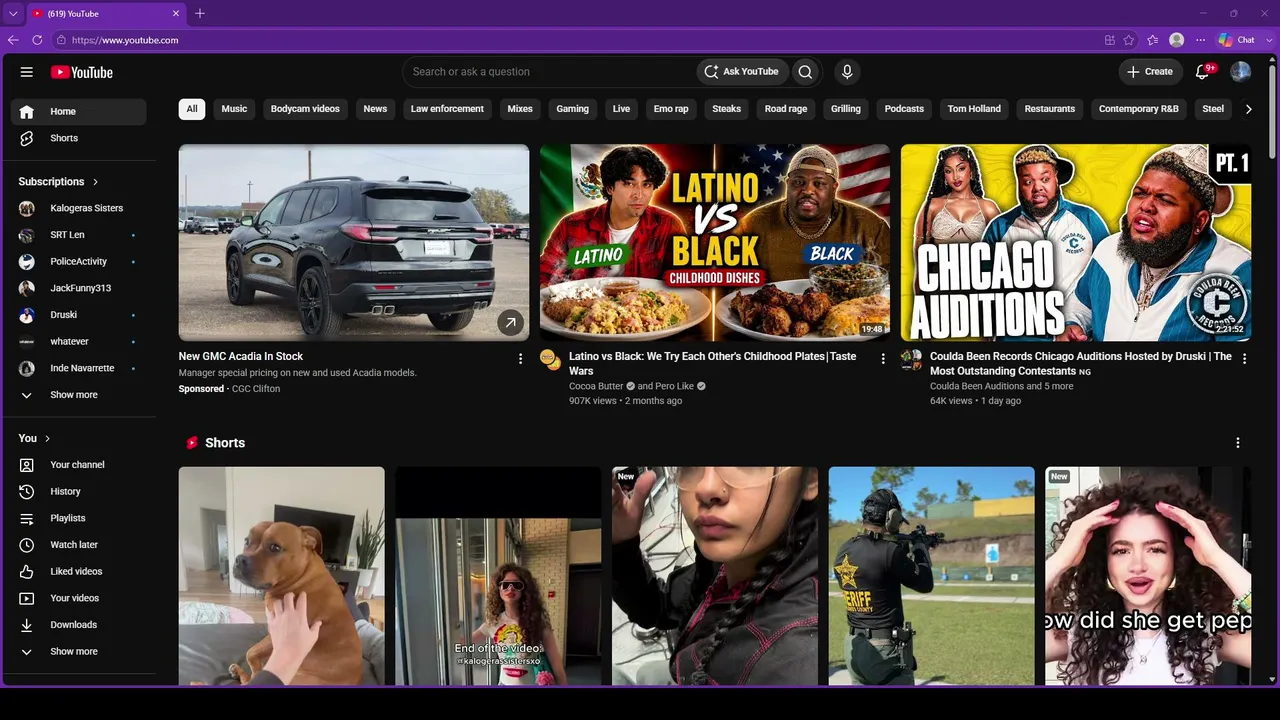The width and height of the screenshot is (1280, 720).
Task: Open the You section heading
Action: 34,438
